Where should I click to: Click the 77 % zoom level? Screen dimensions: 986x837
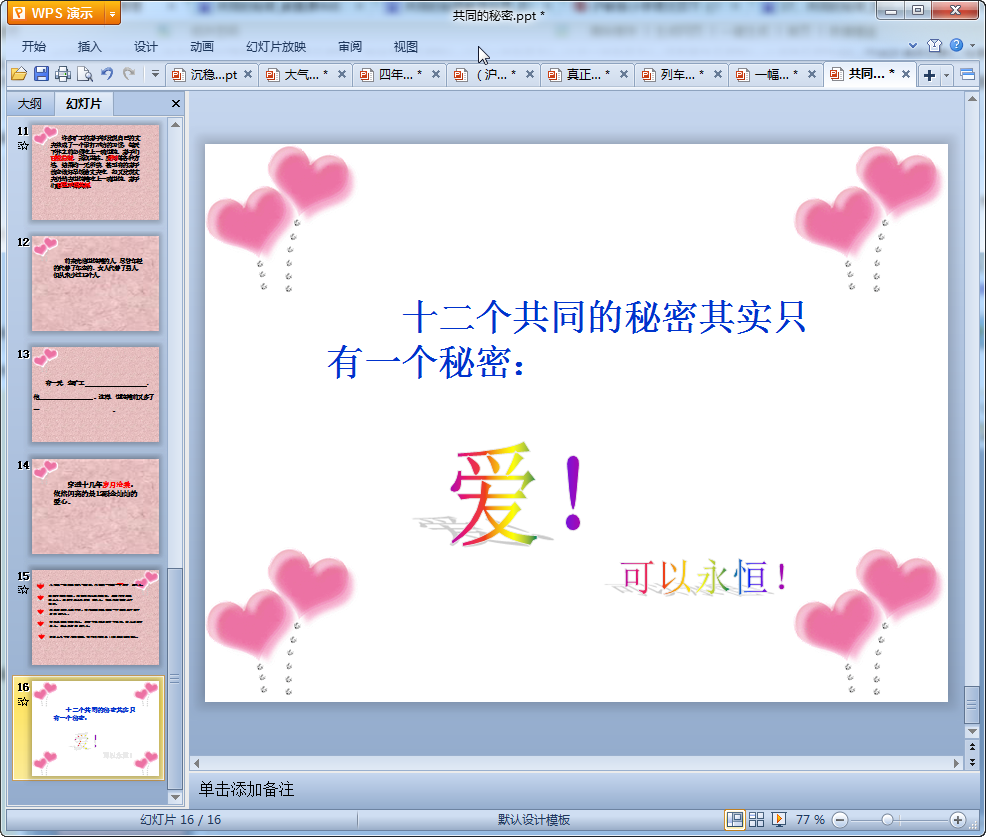click(810, 819)
